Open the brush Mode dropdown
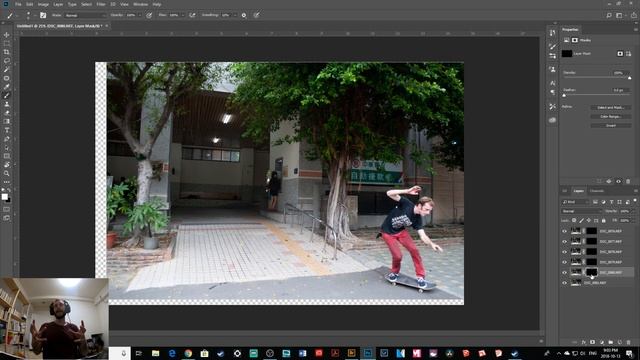This screenshot has width=640, height=360. [85, 15]
